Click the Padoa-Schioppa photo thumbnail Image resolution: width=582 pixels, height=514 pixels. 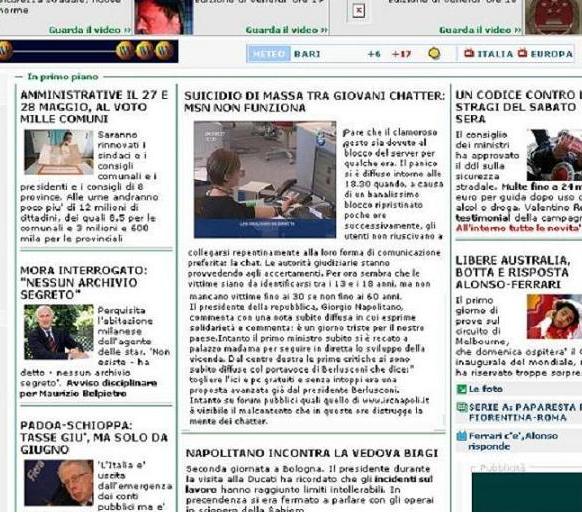coord(59,483)
